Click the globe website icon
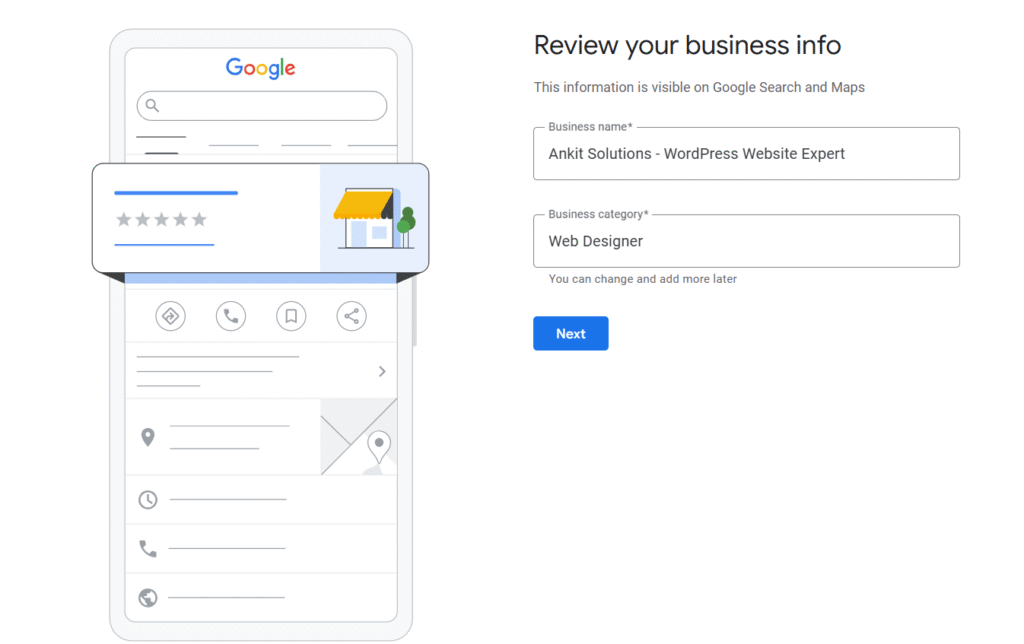The height and width of the screenshot is (644, 1024). [149, 597]
